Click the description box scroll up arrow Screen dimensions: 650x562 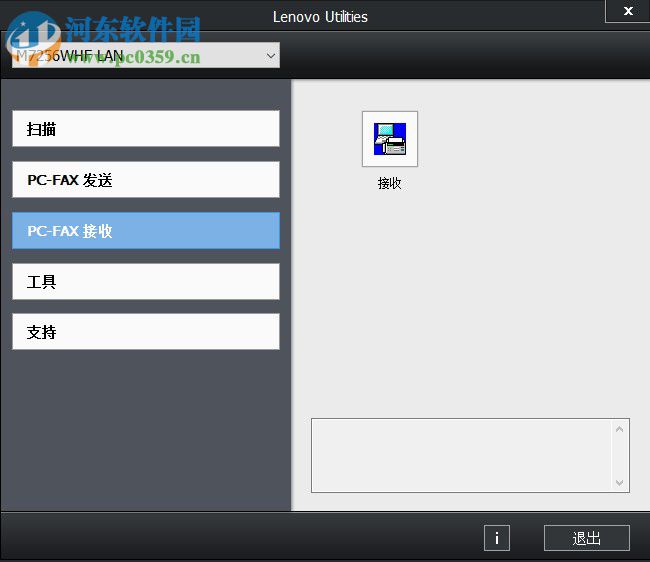[x=619, y=429]
